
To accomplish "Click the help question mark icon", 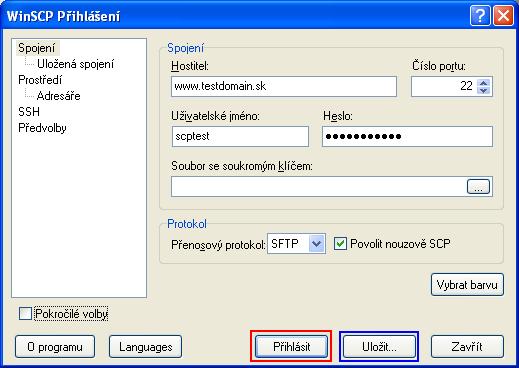I will (480, 16).
